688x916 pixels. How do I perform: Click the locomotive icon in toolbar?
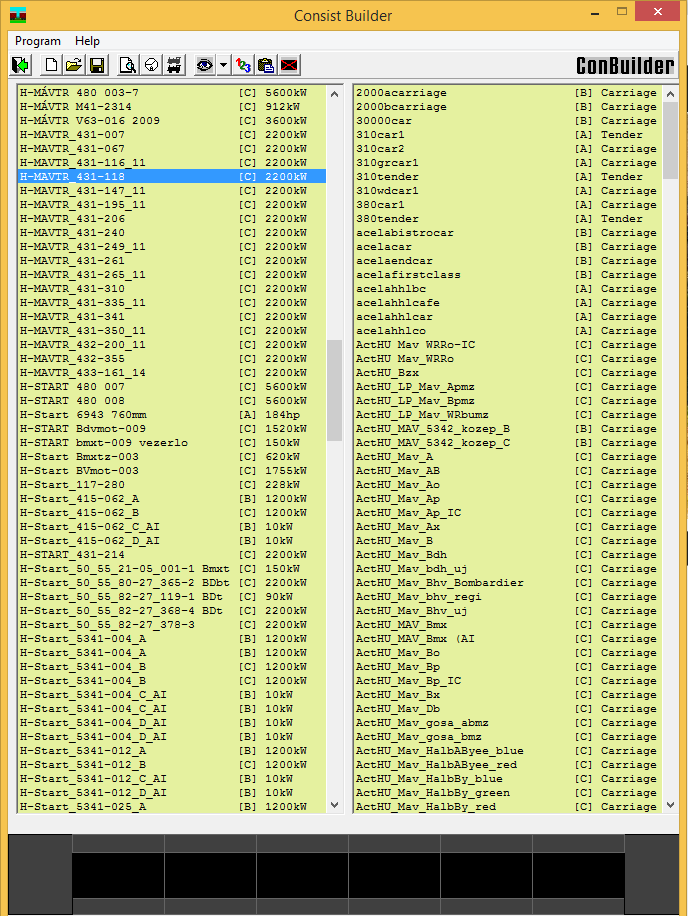click(174, 65)
